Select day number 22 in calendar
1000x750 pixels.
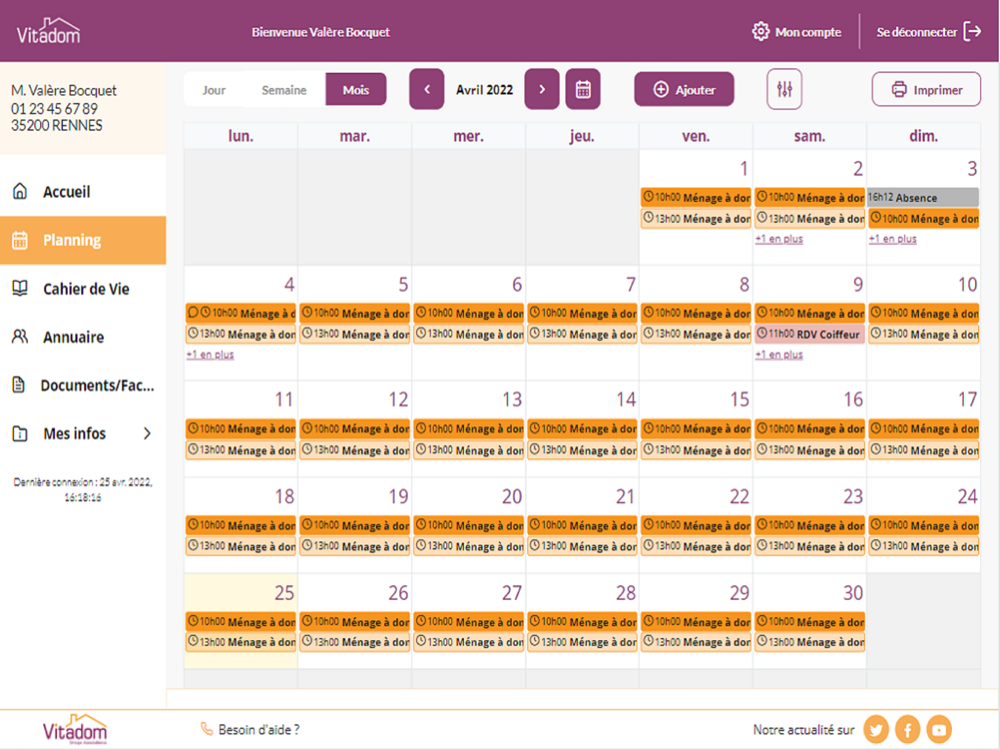pos(739,496)
